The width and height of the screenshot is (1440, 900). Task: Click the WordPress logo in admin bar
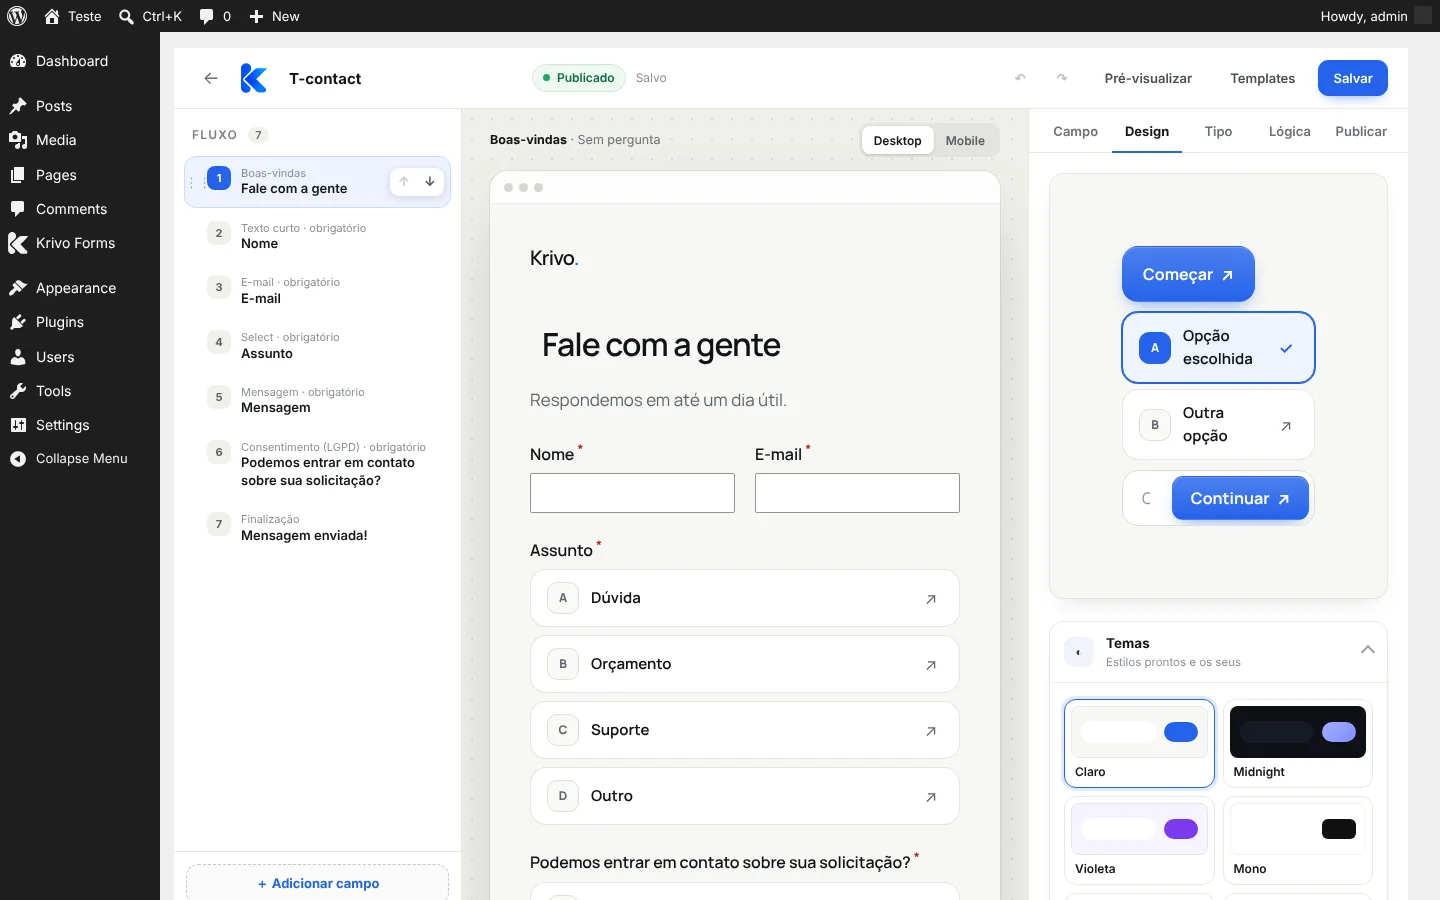point(17,16)
